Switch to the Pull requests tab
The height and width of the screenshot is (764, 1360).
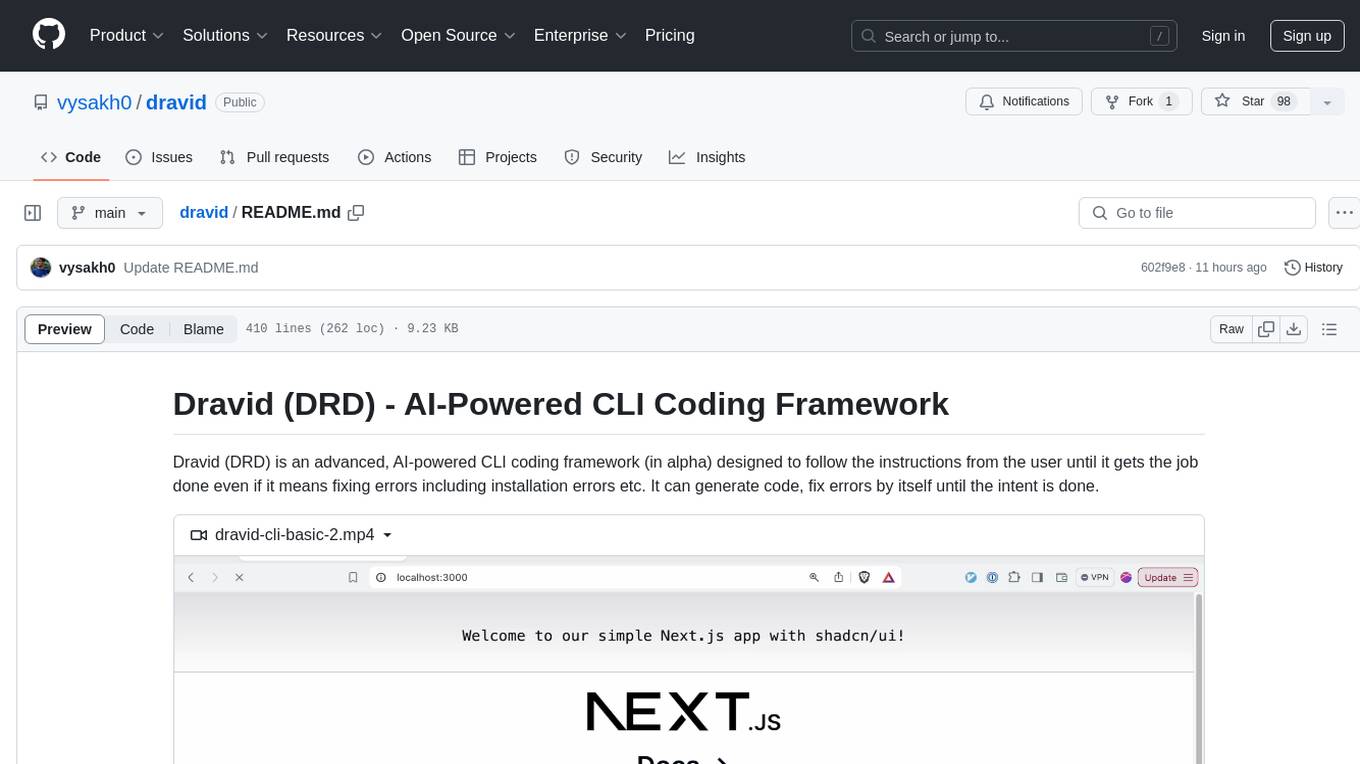(274, 157)
